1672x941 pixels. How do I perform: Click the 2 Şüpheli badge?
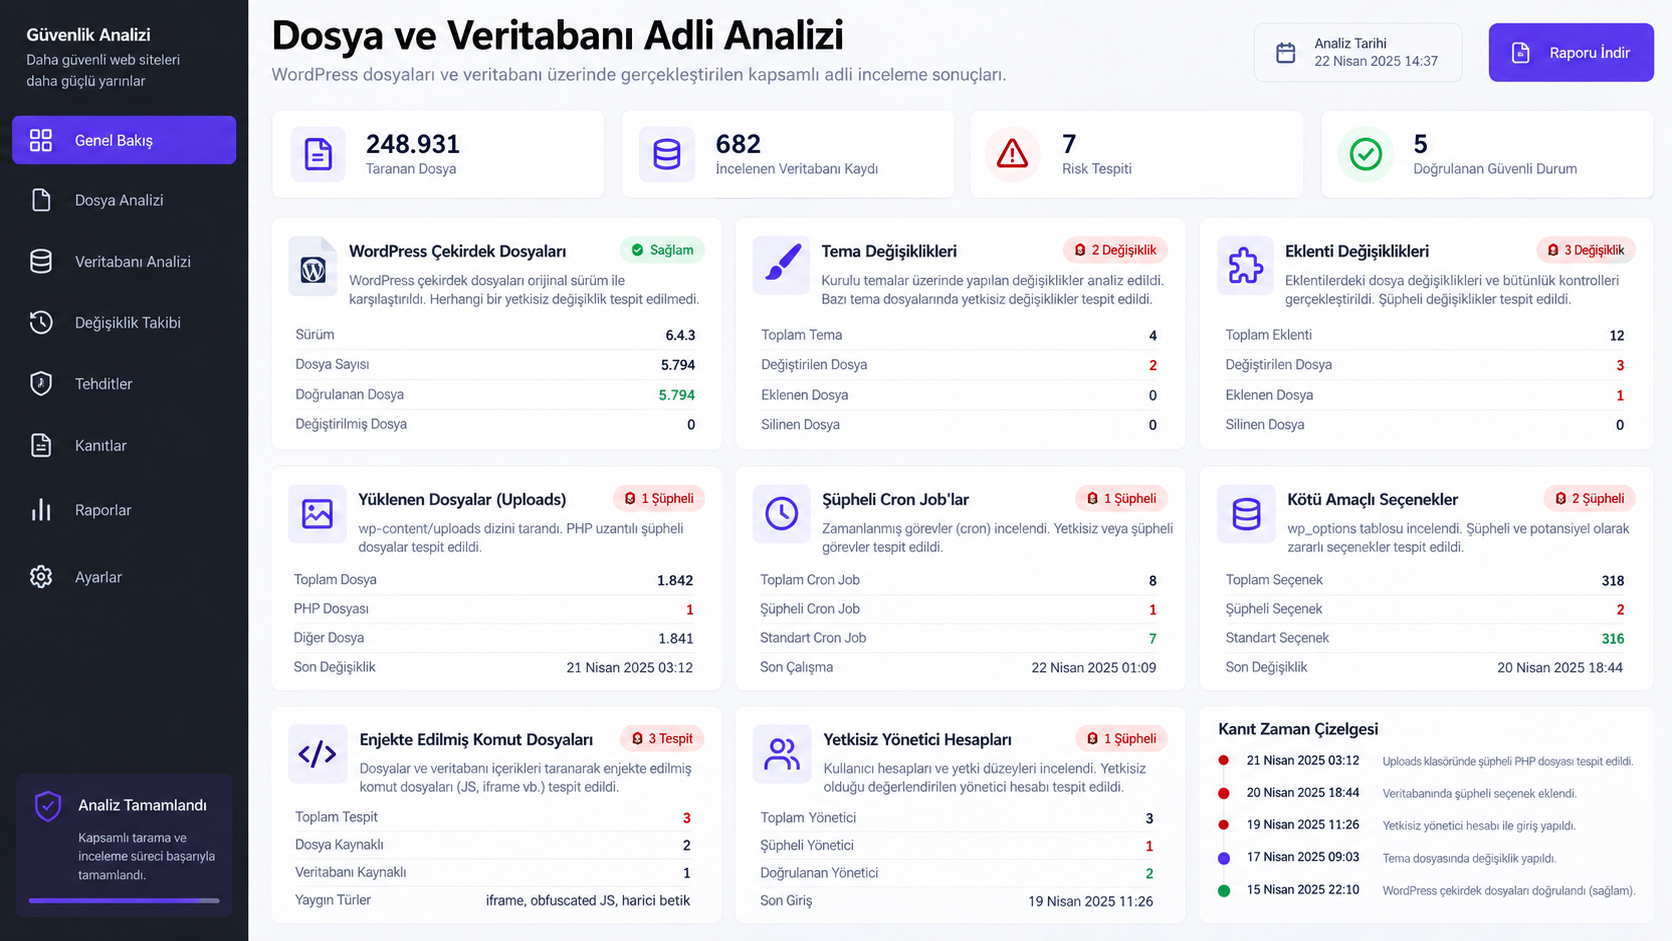[1589, 498]
